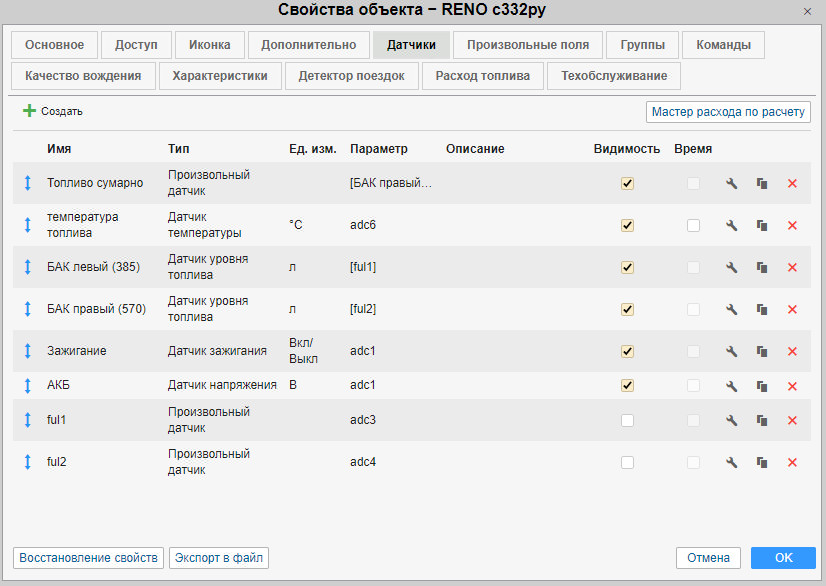This screenshot has width=826, height=586.
Task: Enable Время checkbox for температура топлива
Action: click(x=693, y=226)
